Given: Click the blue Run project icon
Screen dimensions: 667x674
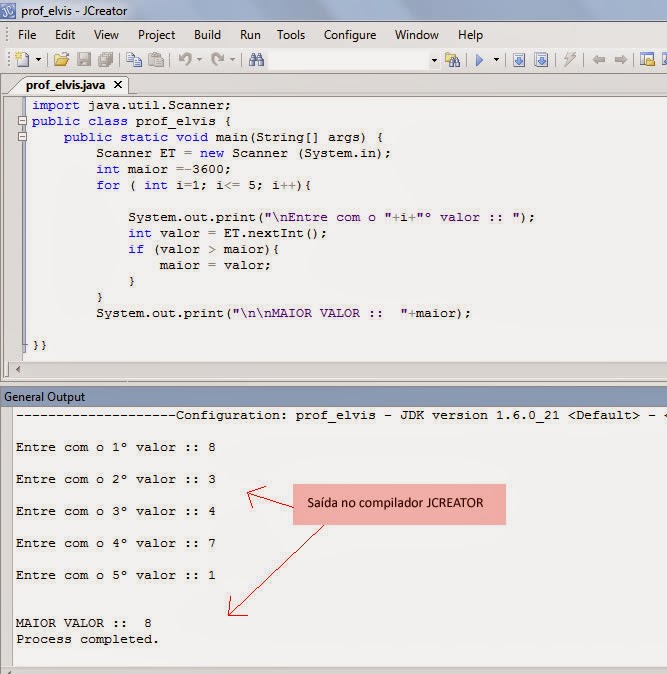Looking at the screenshot, I should [x=480, y=60].
